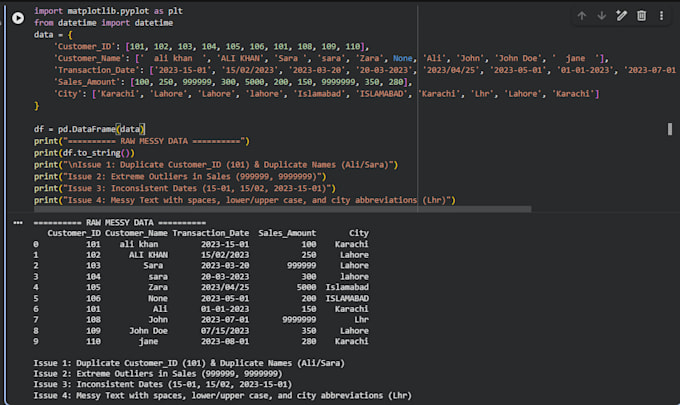Click the date '20-03-2023' in output row 3

pos(225,276)
